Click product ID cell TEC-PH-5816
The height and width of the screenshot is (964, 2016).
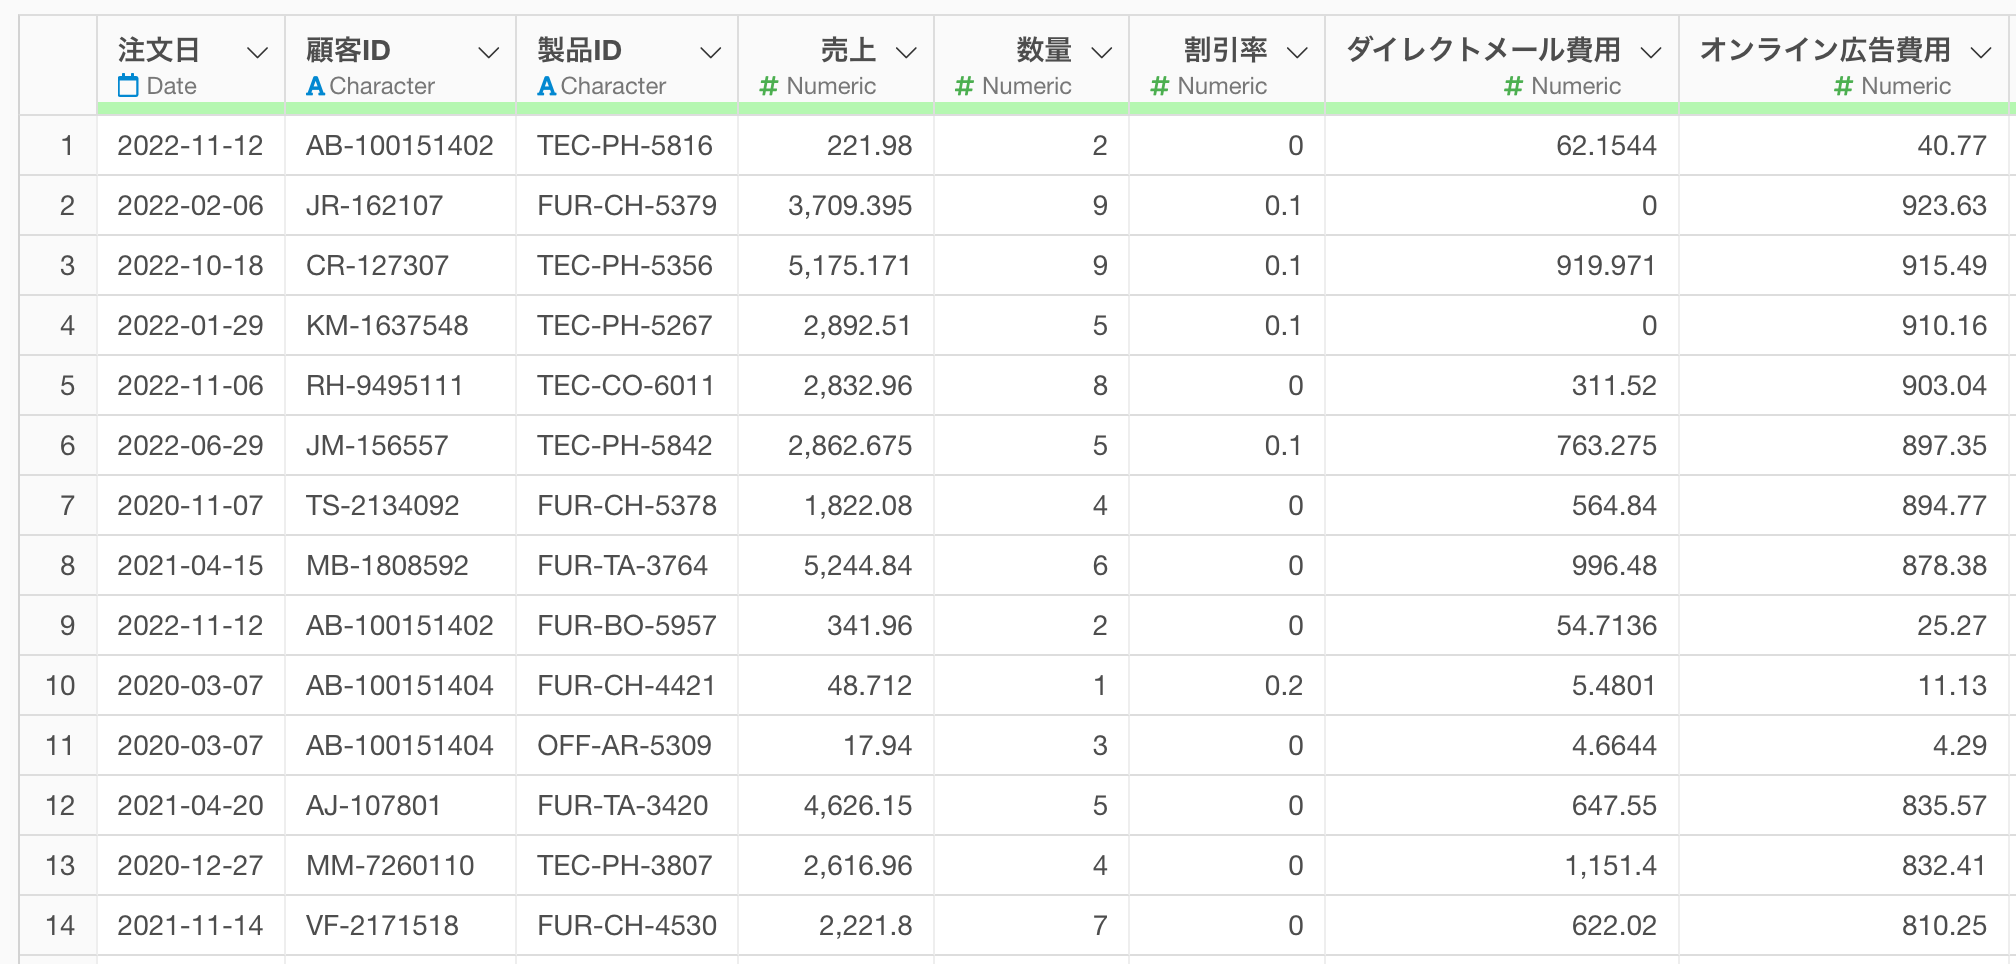(624, 146)
